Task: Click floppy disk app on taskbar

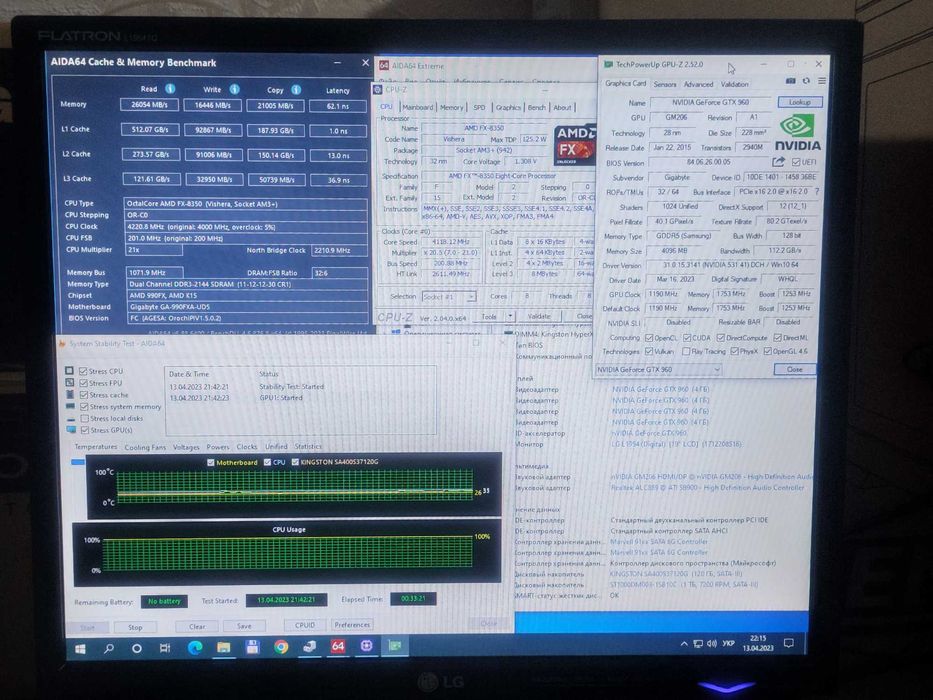Action: coord(252,647)
